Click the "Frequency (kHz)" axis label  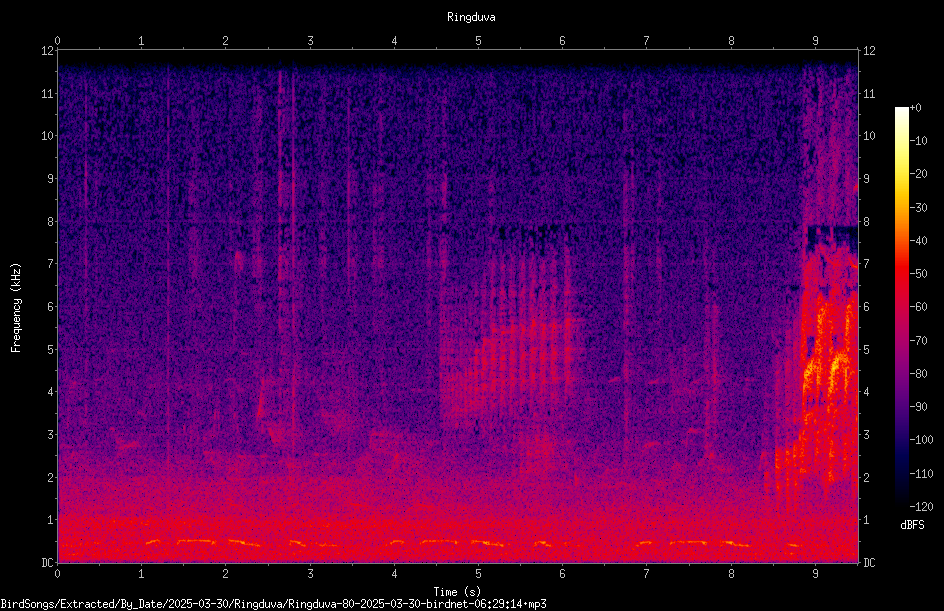[x=16, y=308]
